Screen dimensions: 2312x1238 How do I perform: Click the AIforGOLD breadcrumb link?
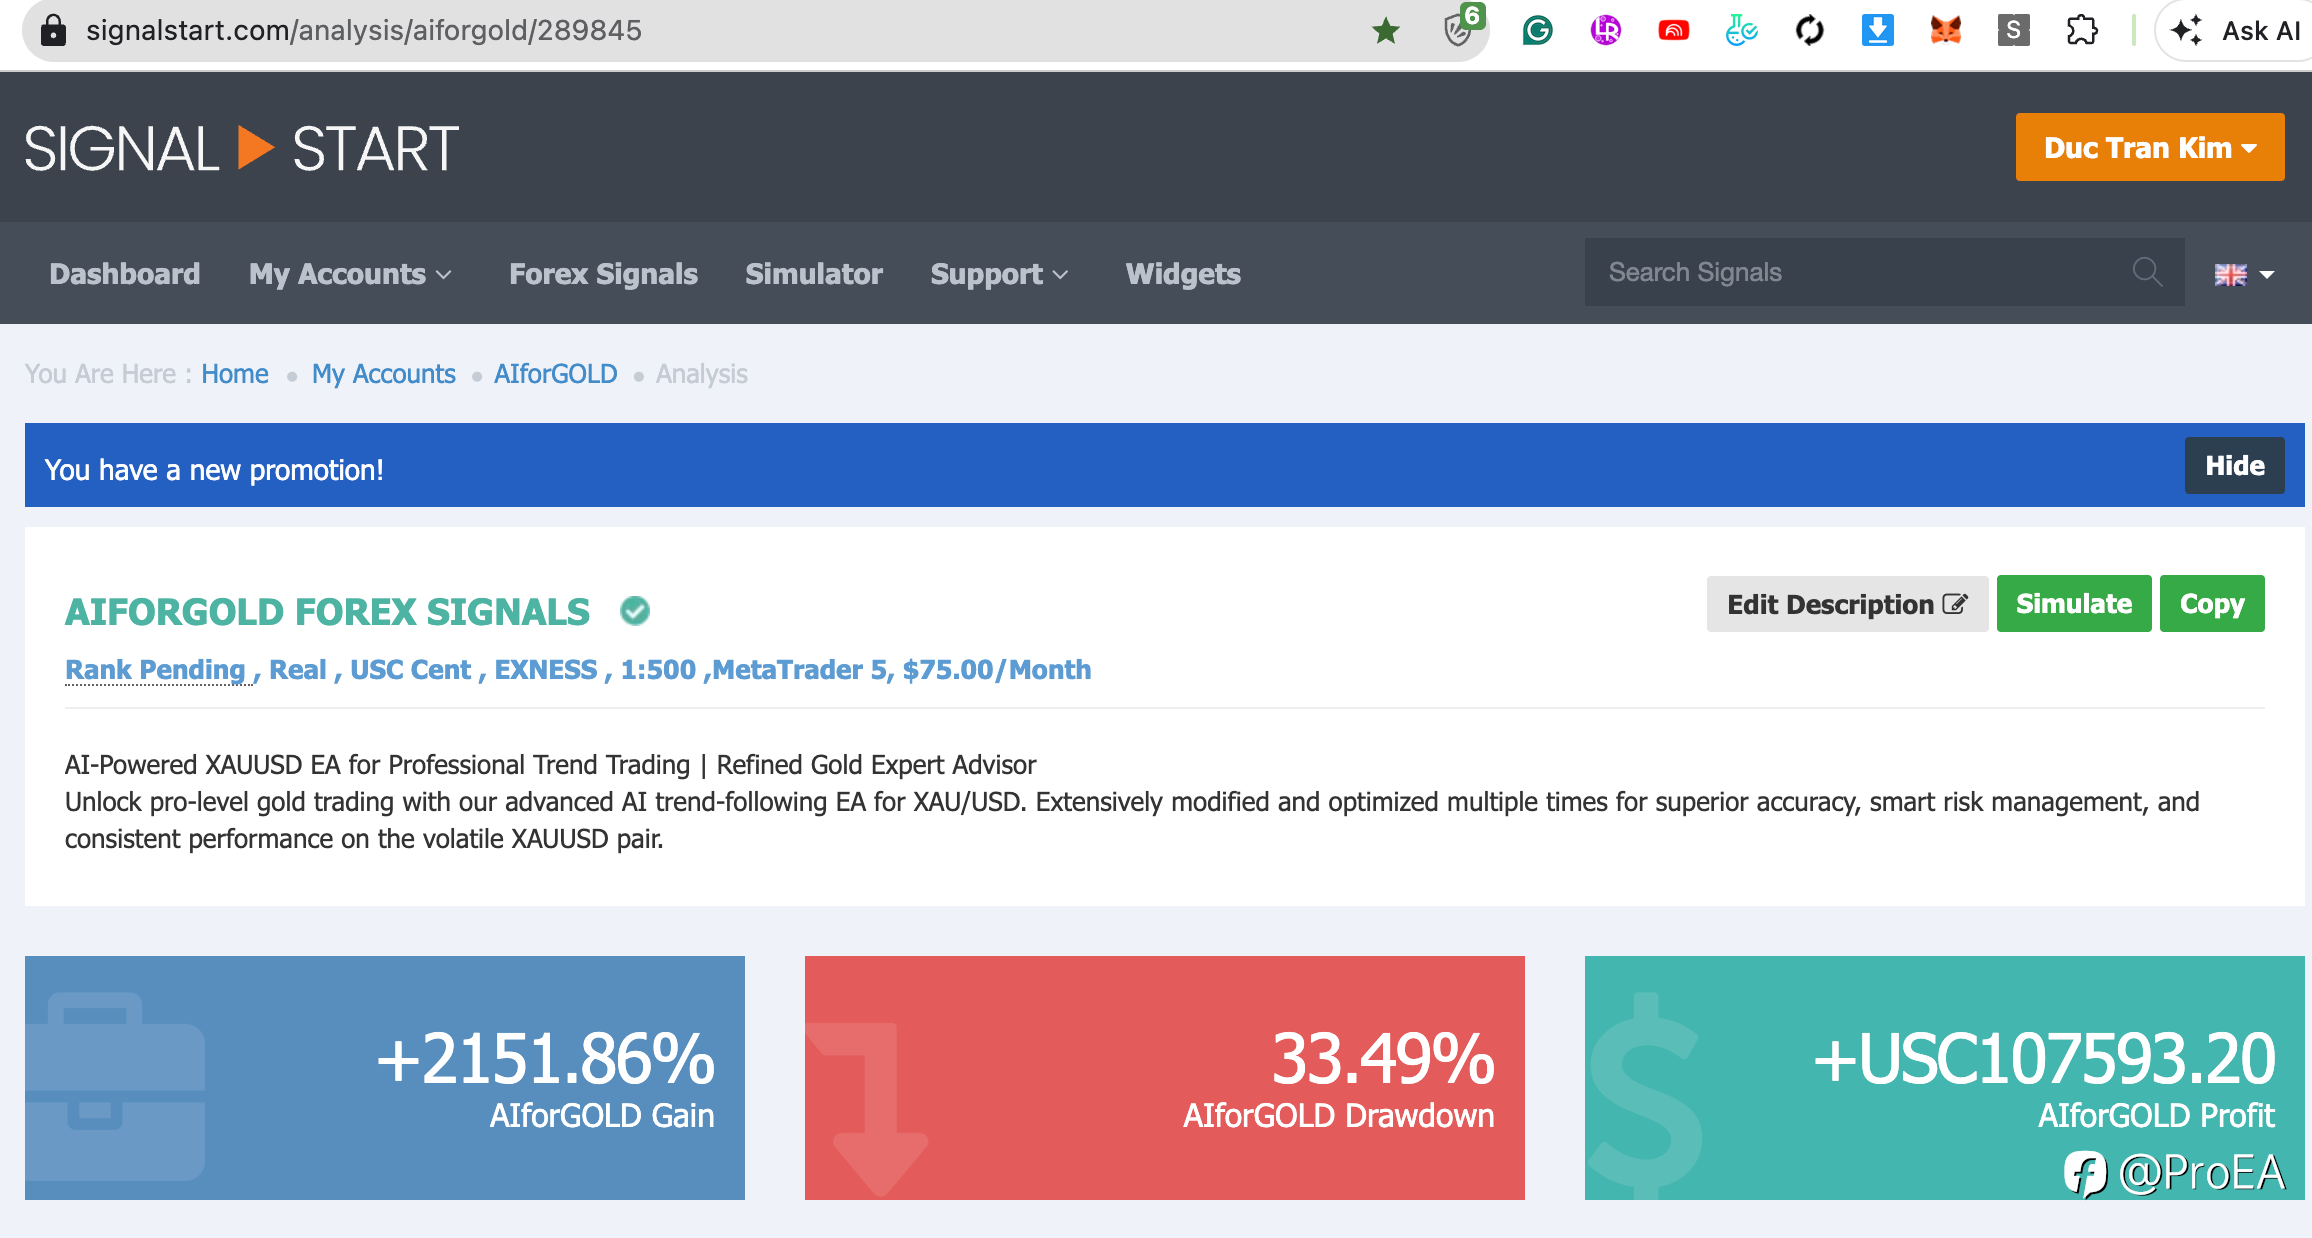pyautogui.click(x=556, y=374)
